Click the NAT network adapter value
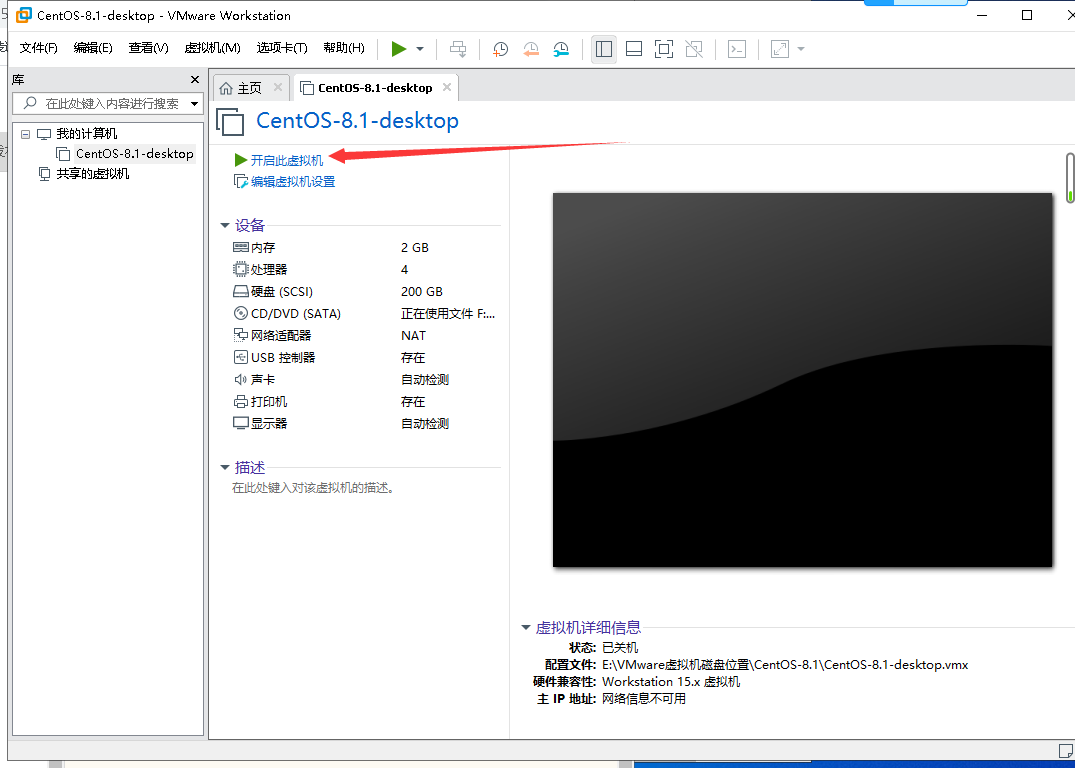Screen dimensions: 1075x768 pos(413,335)
